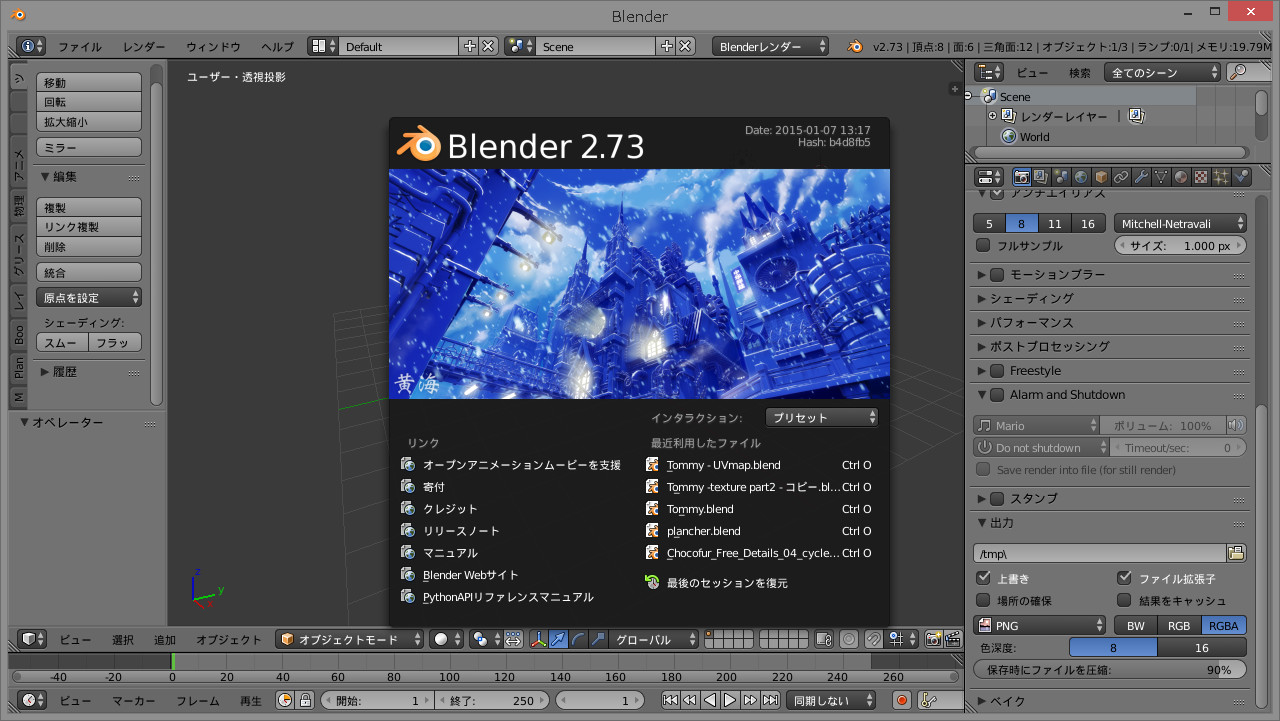Image resolution: width=1280 pixels, height=721 pixels.
Task: Click the proportional editing circle icon
Action: (849, 639)
